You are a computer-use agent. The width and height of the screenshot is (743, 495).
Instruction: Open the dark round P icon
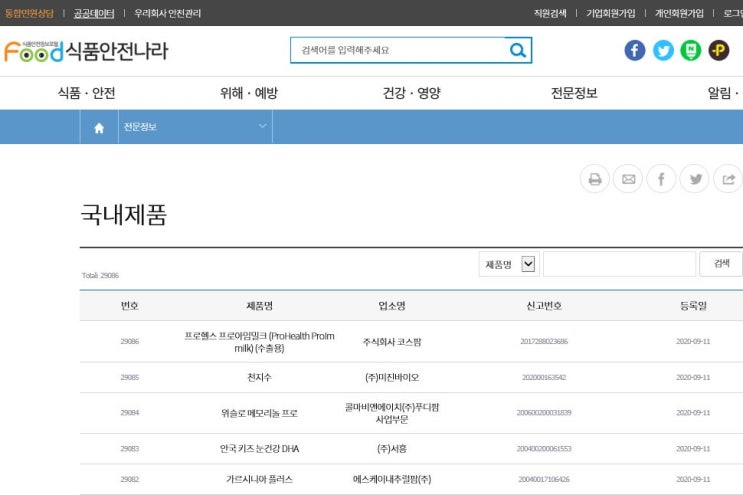[x=719, y=50]
